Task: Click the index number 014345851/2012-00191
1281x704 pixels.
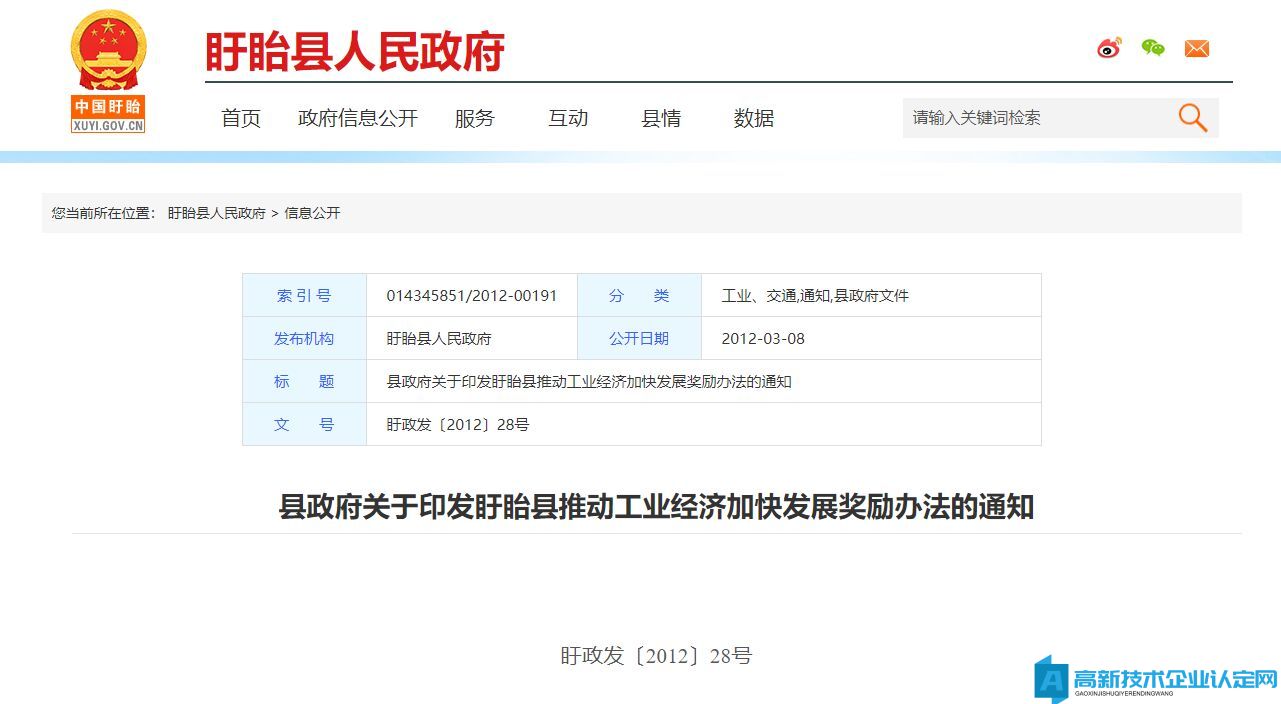Action: coord(472,296)
